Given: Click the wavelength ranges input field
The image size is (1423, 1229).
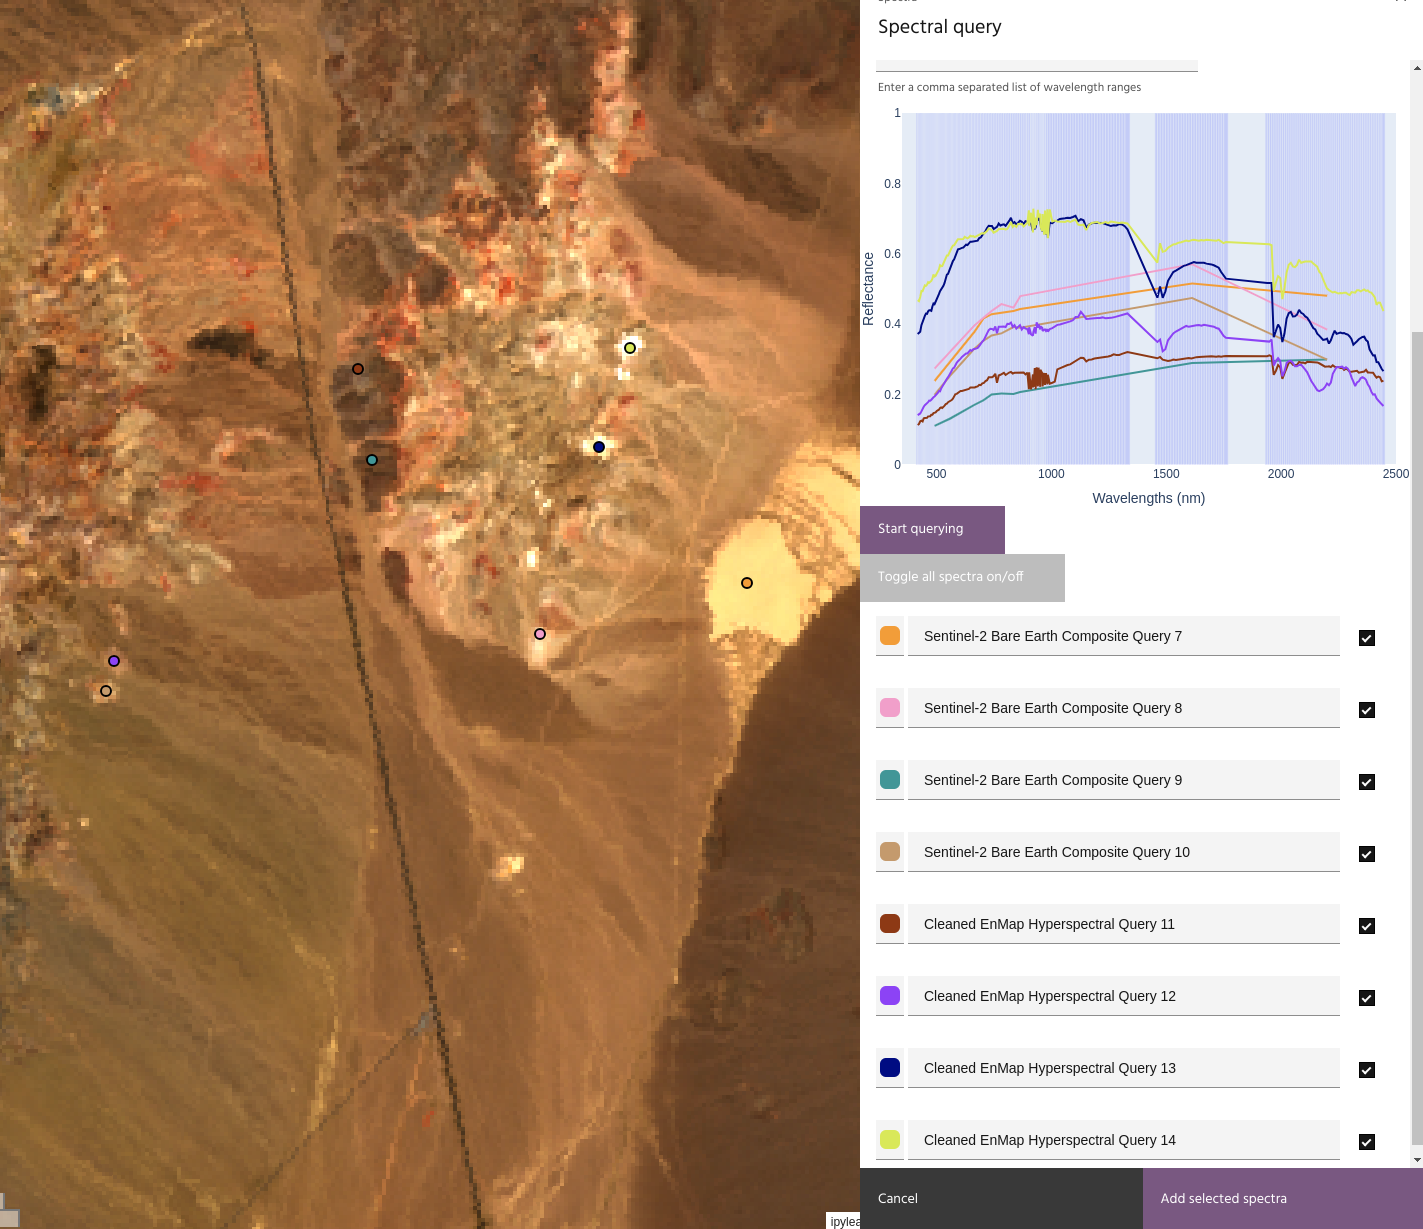Looking at the screenshot, I should pyautogui.click(x=1036, y=62).
